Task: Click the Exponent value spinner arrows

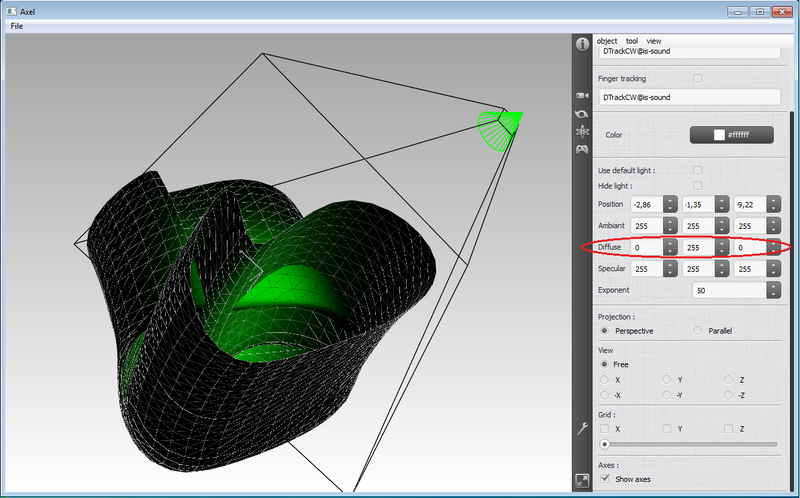Action: (773, 290)
